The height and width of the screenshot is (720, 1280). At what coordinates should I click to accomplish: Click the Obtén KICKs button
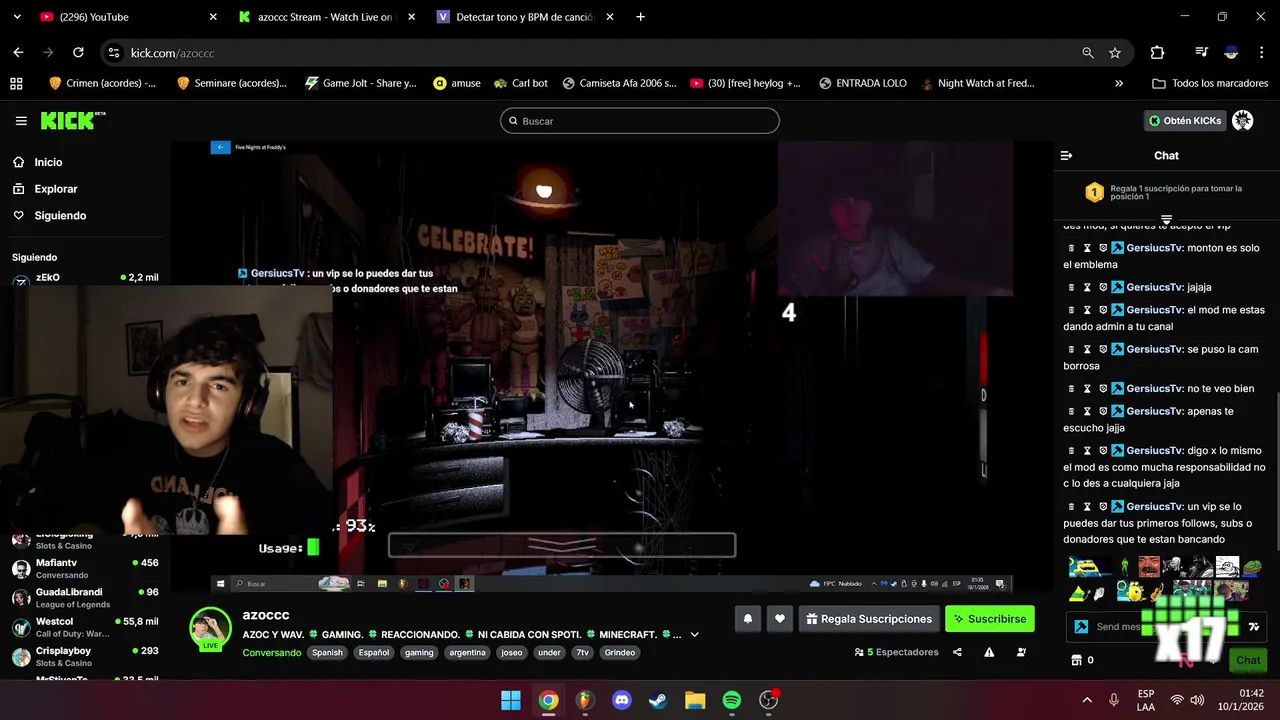1185,121
